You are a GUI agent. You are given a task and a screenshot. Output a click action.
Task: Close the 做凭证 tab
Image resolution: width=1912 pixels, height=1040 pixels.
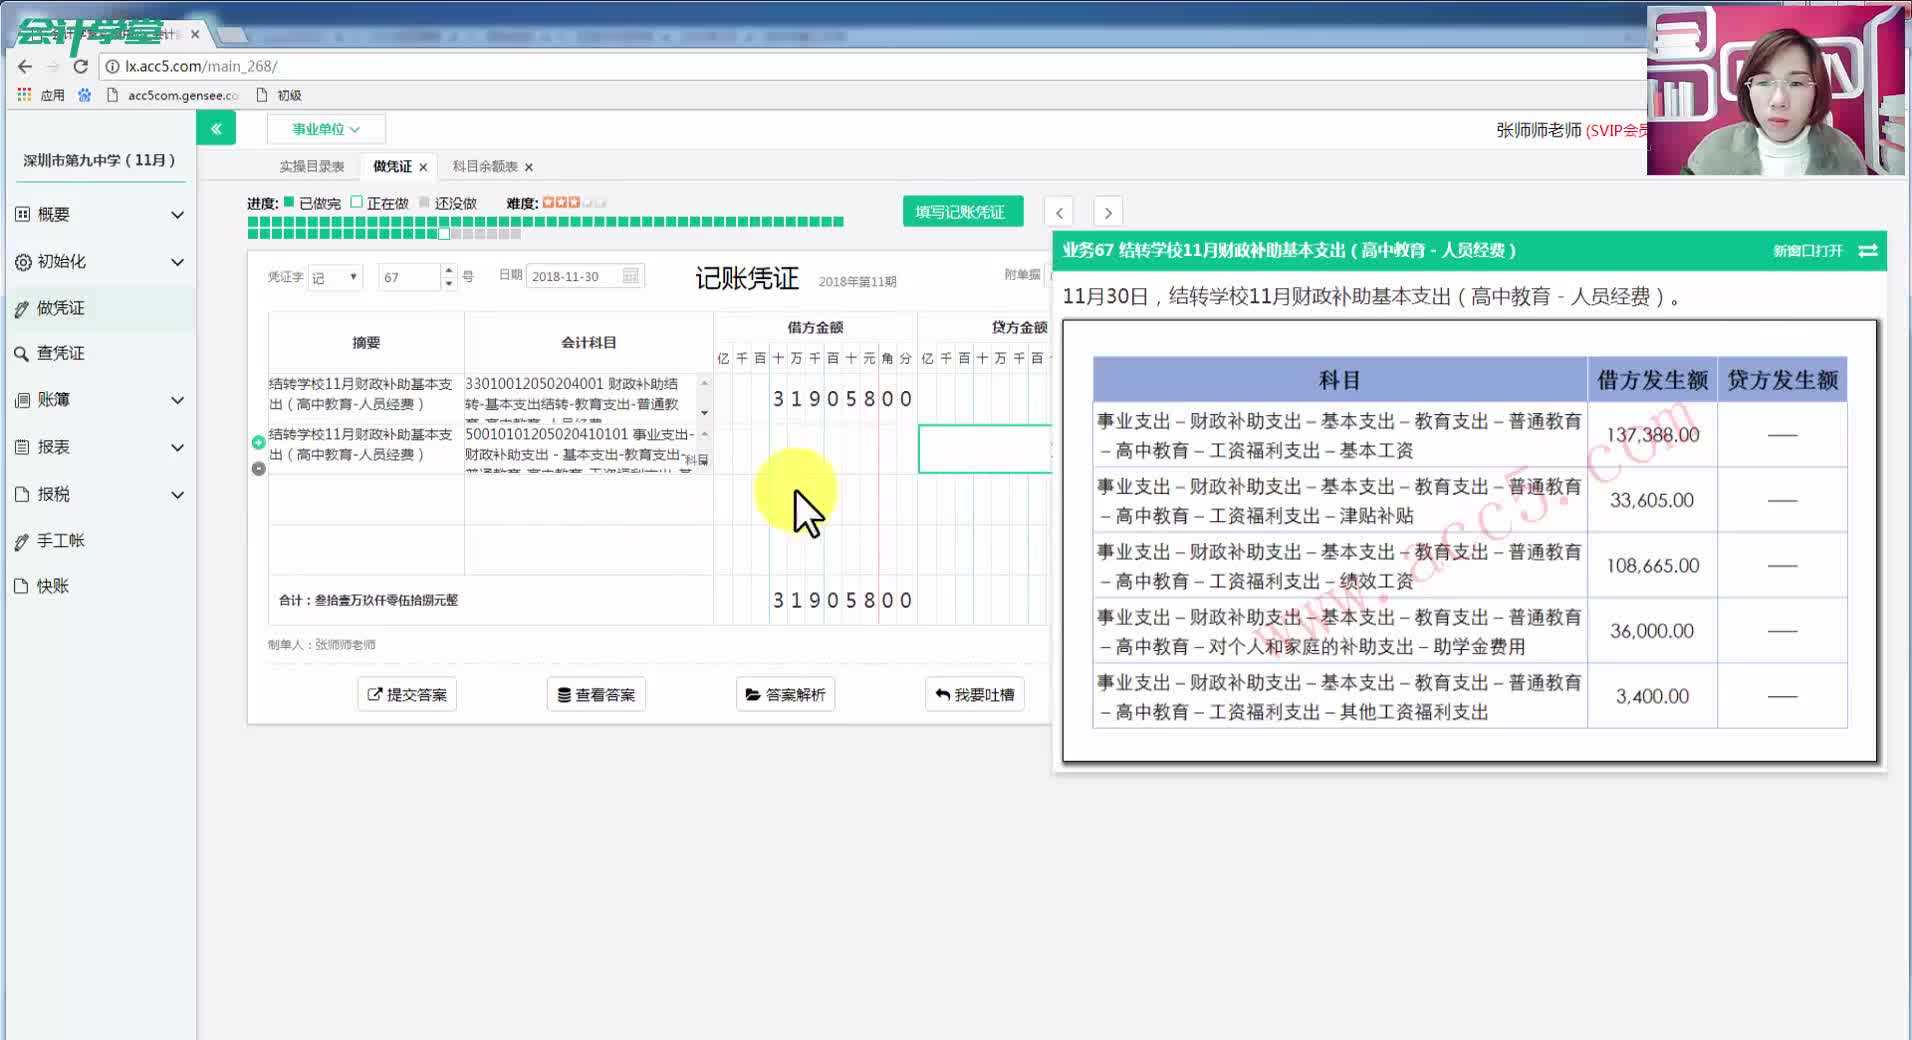[423, 167]
